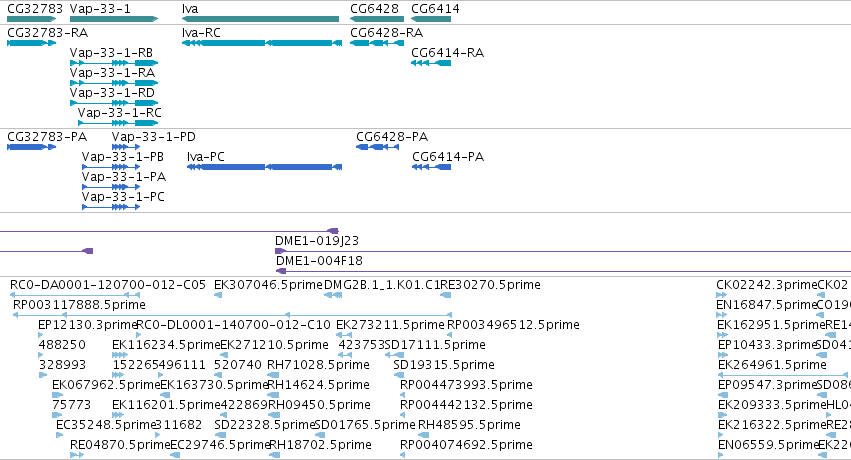The image size is (851, 460).
Task: Click the Vap-33-1-PC feature
Action: coord(111,207)
